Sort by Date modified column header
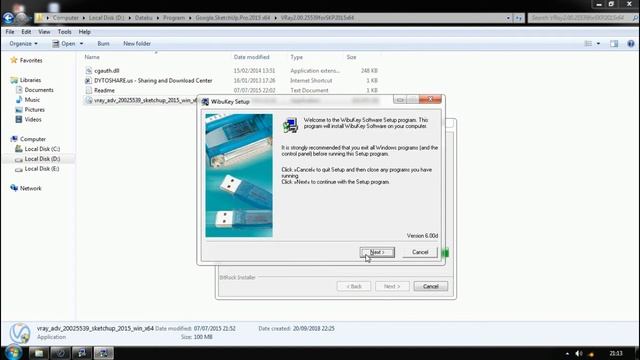The width and height of the screenshot is (640, 360). [x=251, y=57]
